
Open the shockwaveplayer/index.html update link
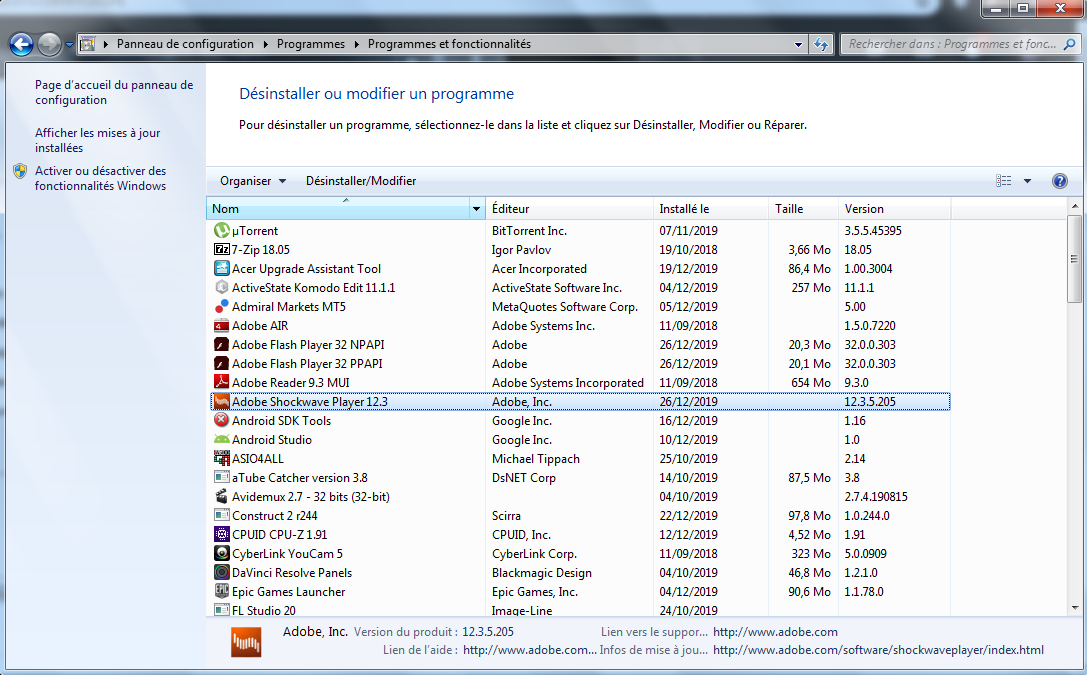click(878, 650)
